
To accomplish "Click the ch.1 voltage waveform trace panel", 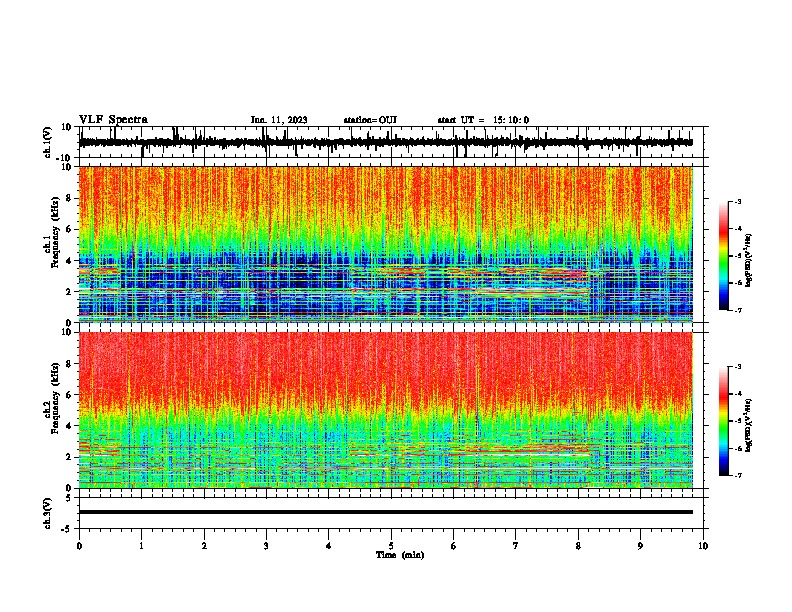I will click(x=393, y=142).
